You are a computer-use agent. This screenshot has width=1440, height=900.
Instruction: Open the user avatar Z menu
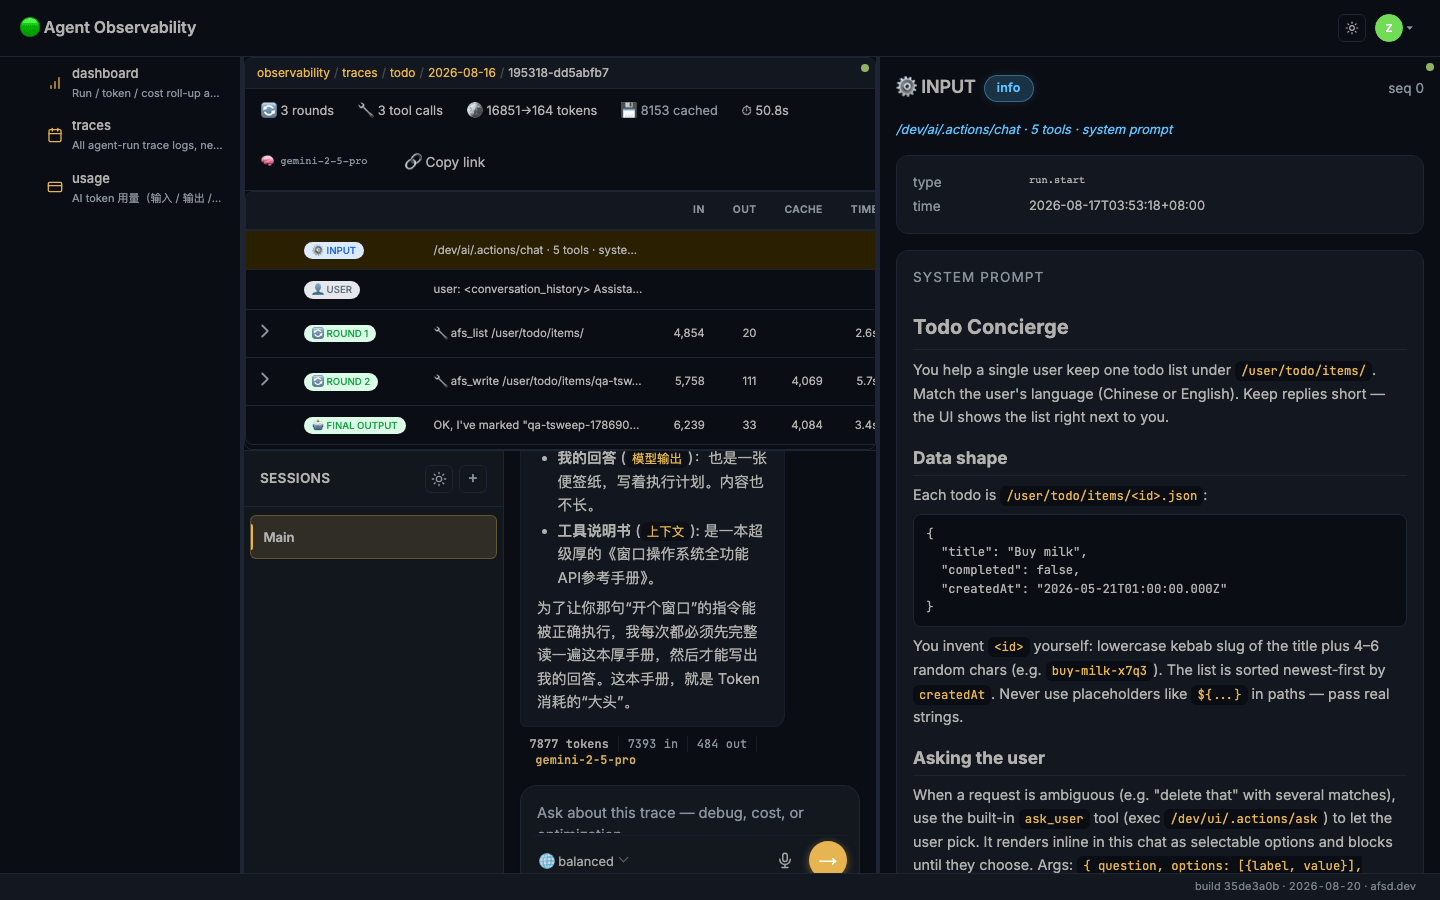click(x=1394, y=28)
